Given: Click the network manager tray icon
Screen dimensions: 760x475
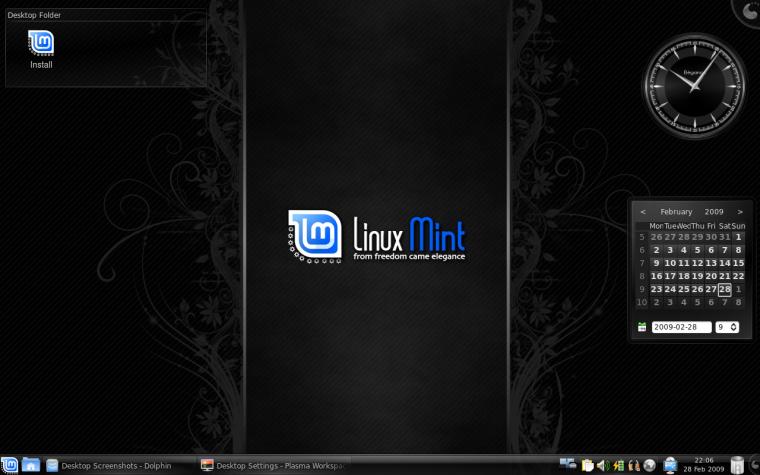Looking at the screenshot, I should pyautogui.click(x=568, y=464).
